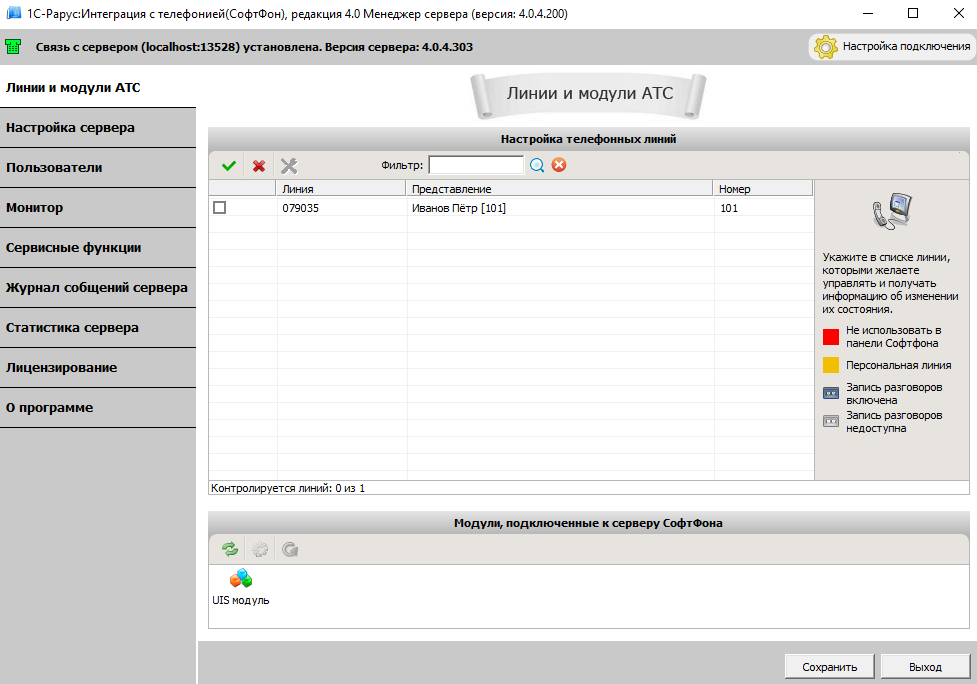Click the application icon in title bar
Screen dimensions: 977x684
13,13
